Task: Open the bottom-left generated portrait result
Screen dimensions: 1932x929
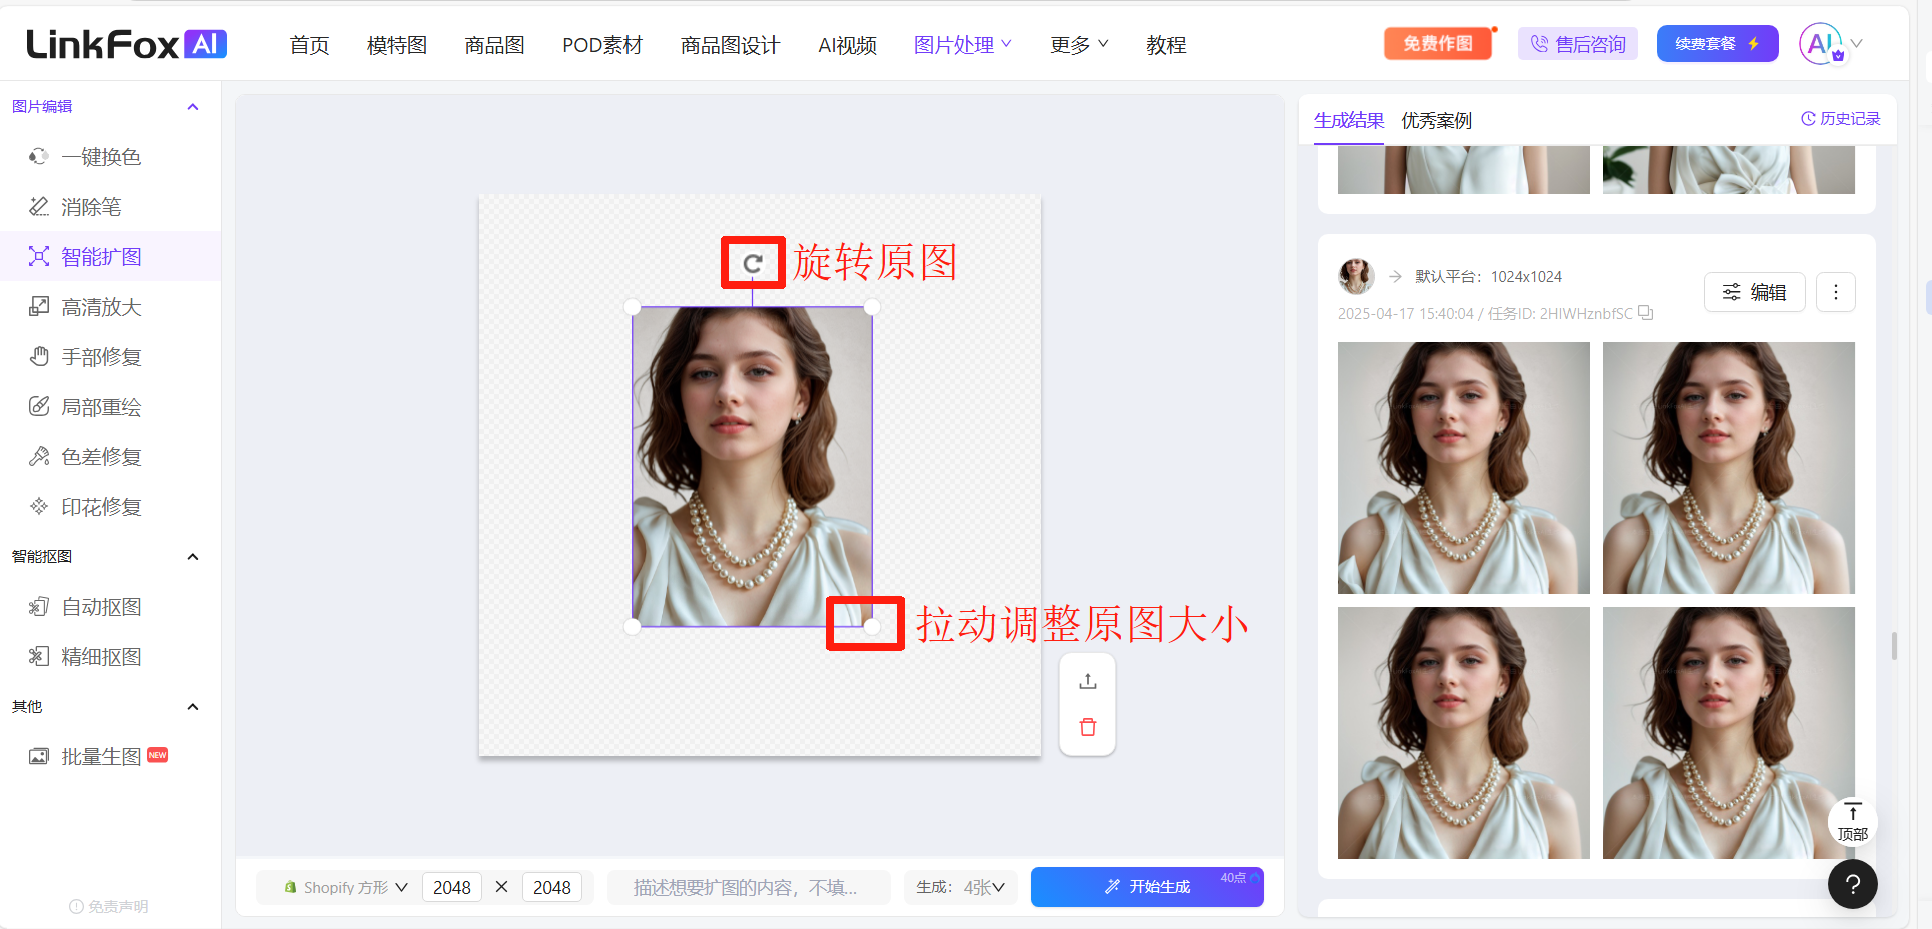Action: (1463, 733)
